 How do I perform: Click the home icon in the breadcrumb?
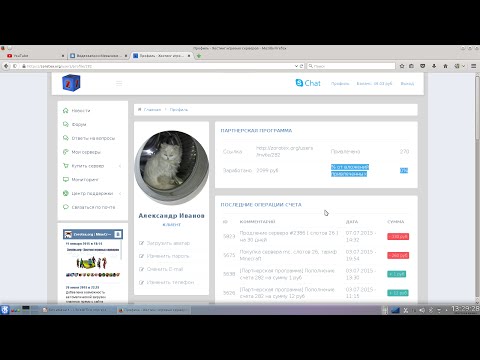click(x=140, y=110)
